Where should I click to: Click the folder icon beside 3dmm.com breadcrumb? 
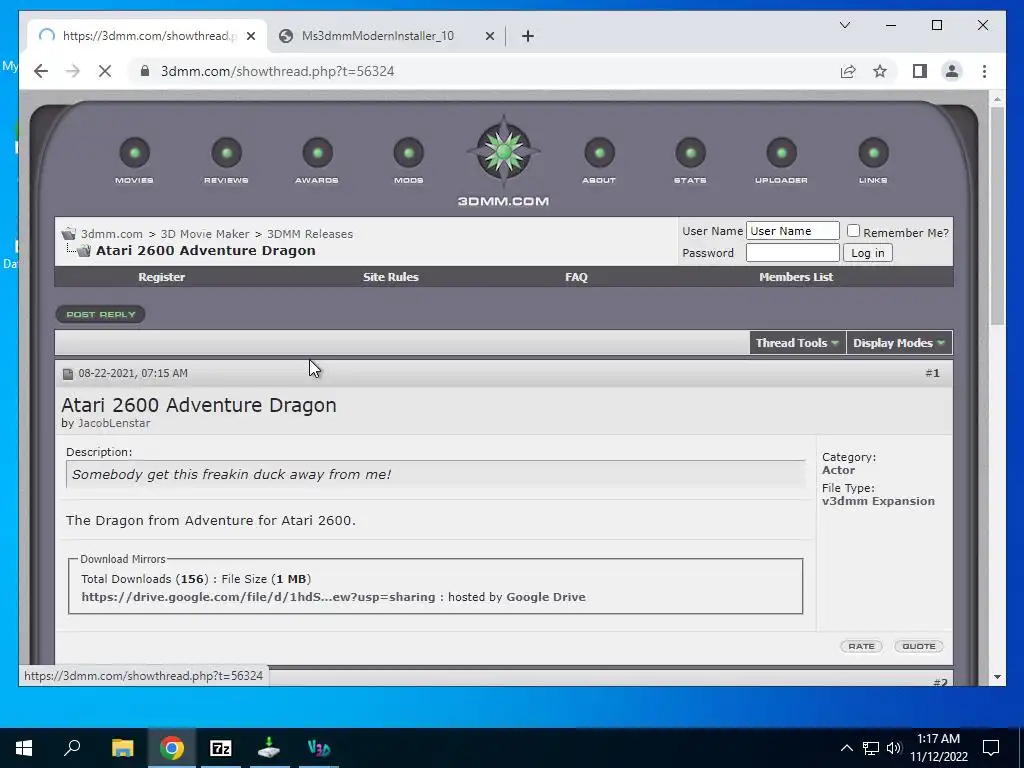69,233
